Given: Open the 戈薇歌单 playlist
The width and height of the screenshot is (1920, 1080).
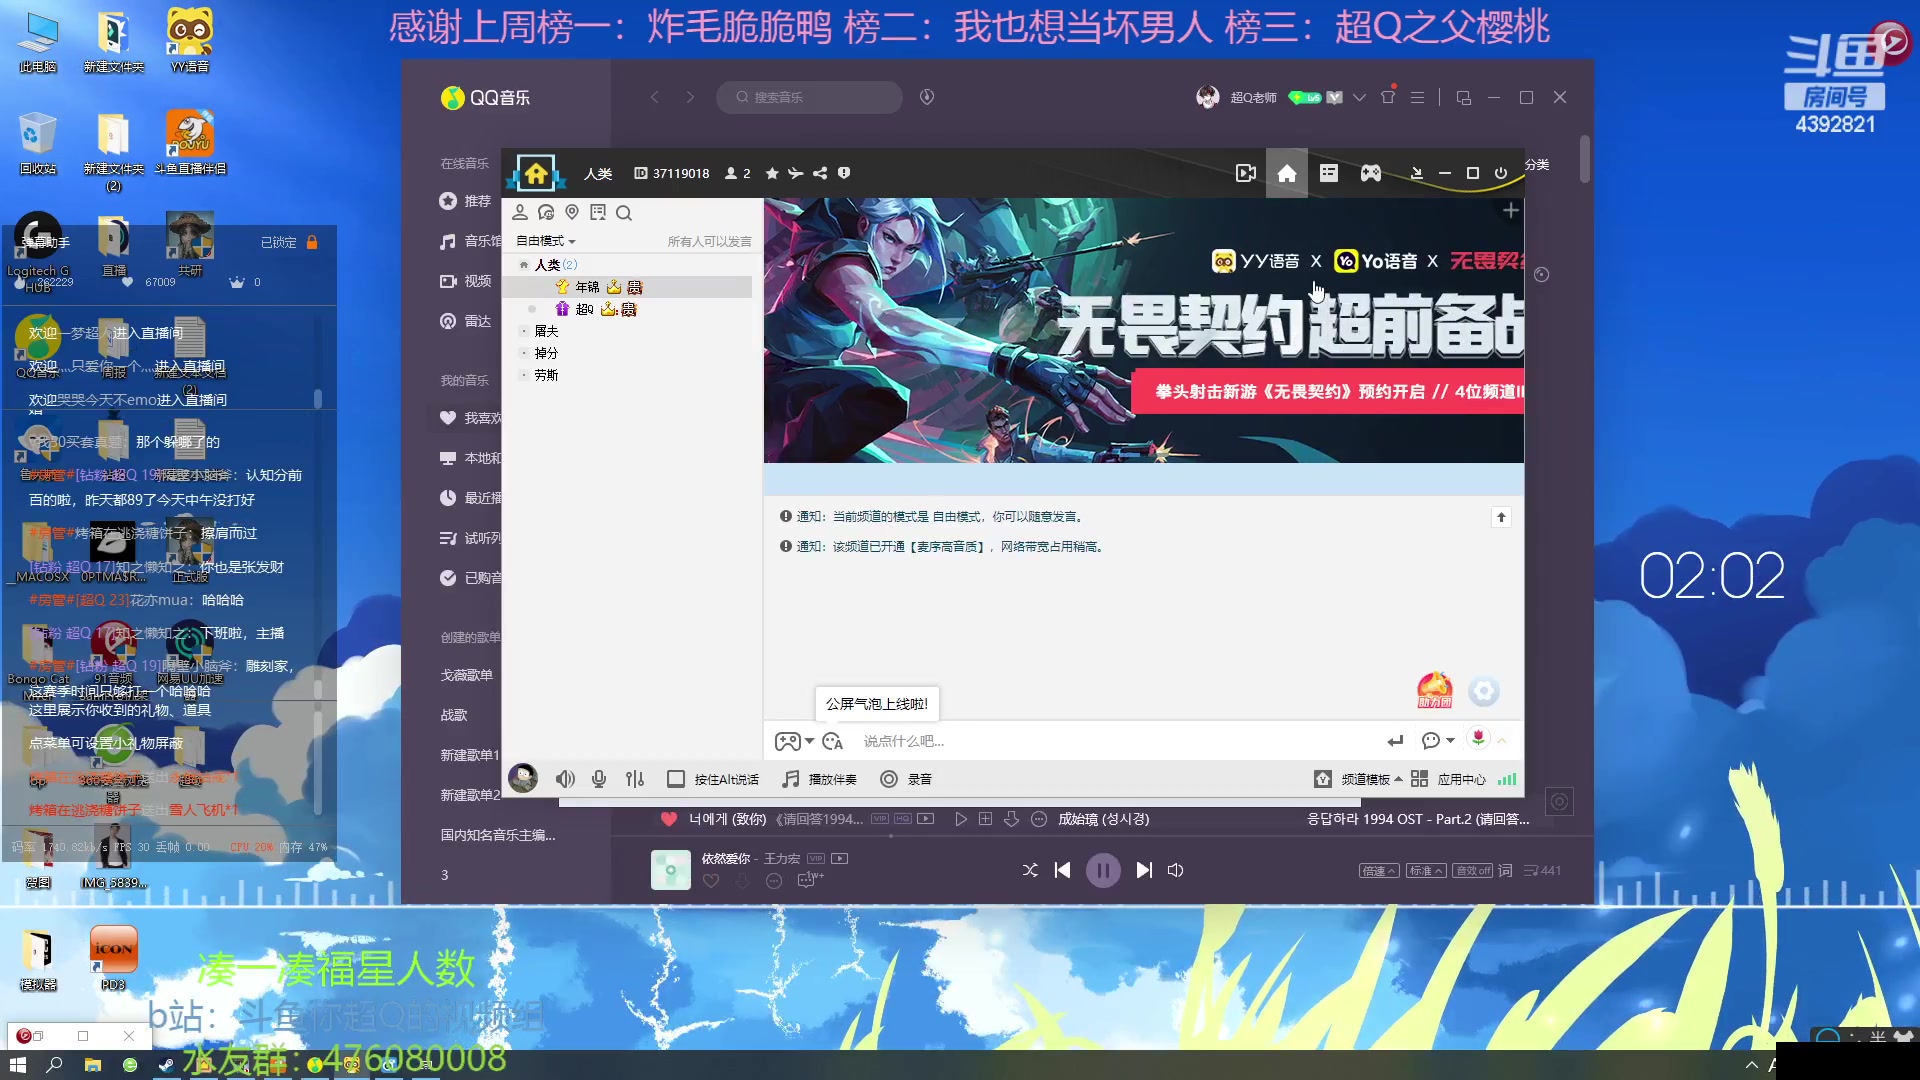Looking at the screenshot, I should 467,675.
